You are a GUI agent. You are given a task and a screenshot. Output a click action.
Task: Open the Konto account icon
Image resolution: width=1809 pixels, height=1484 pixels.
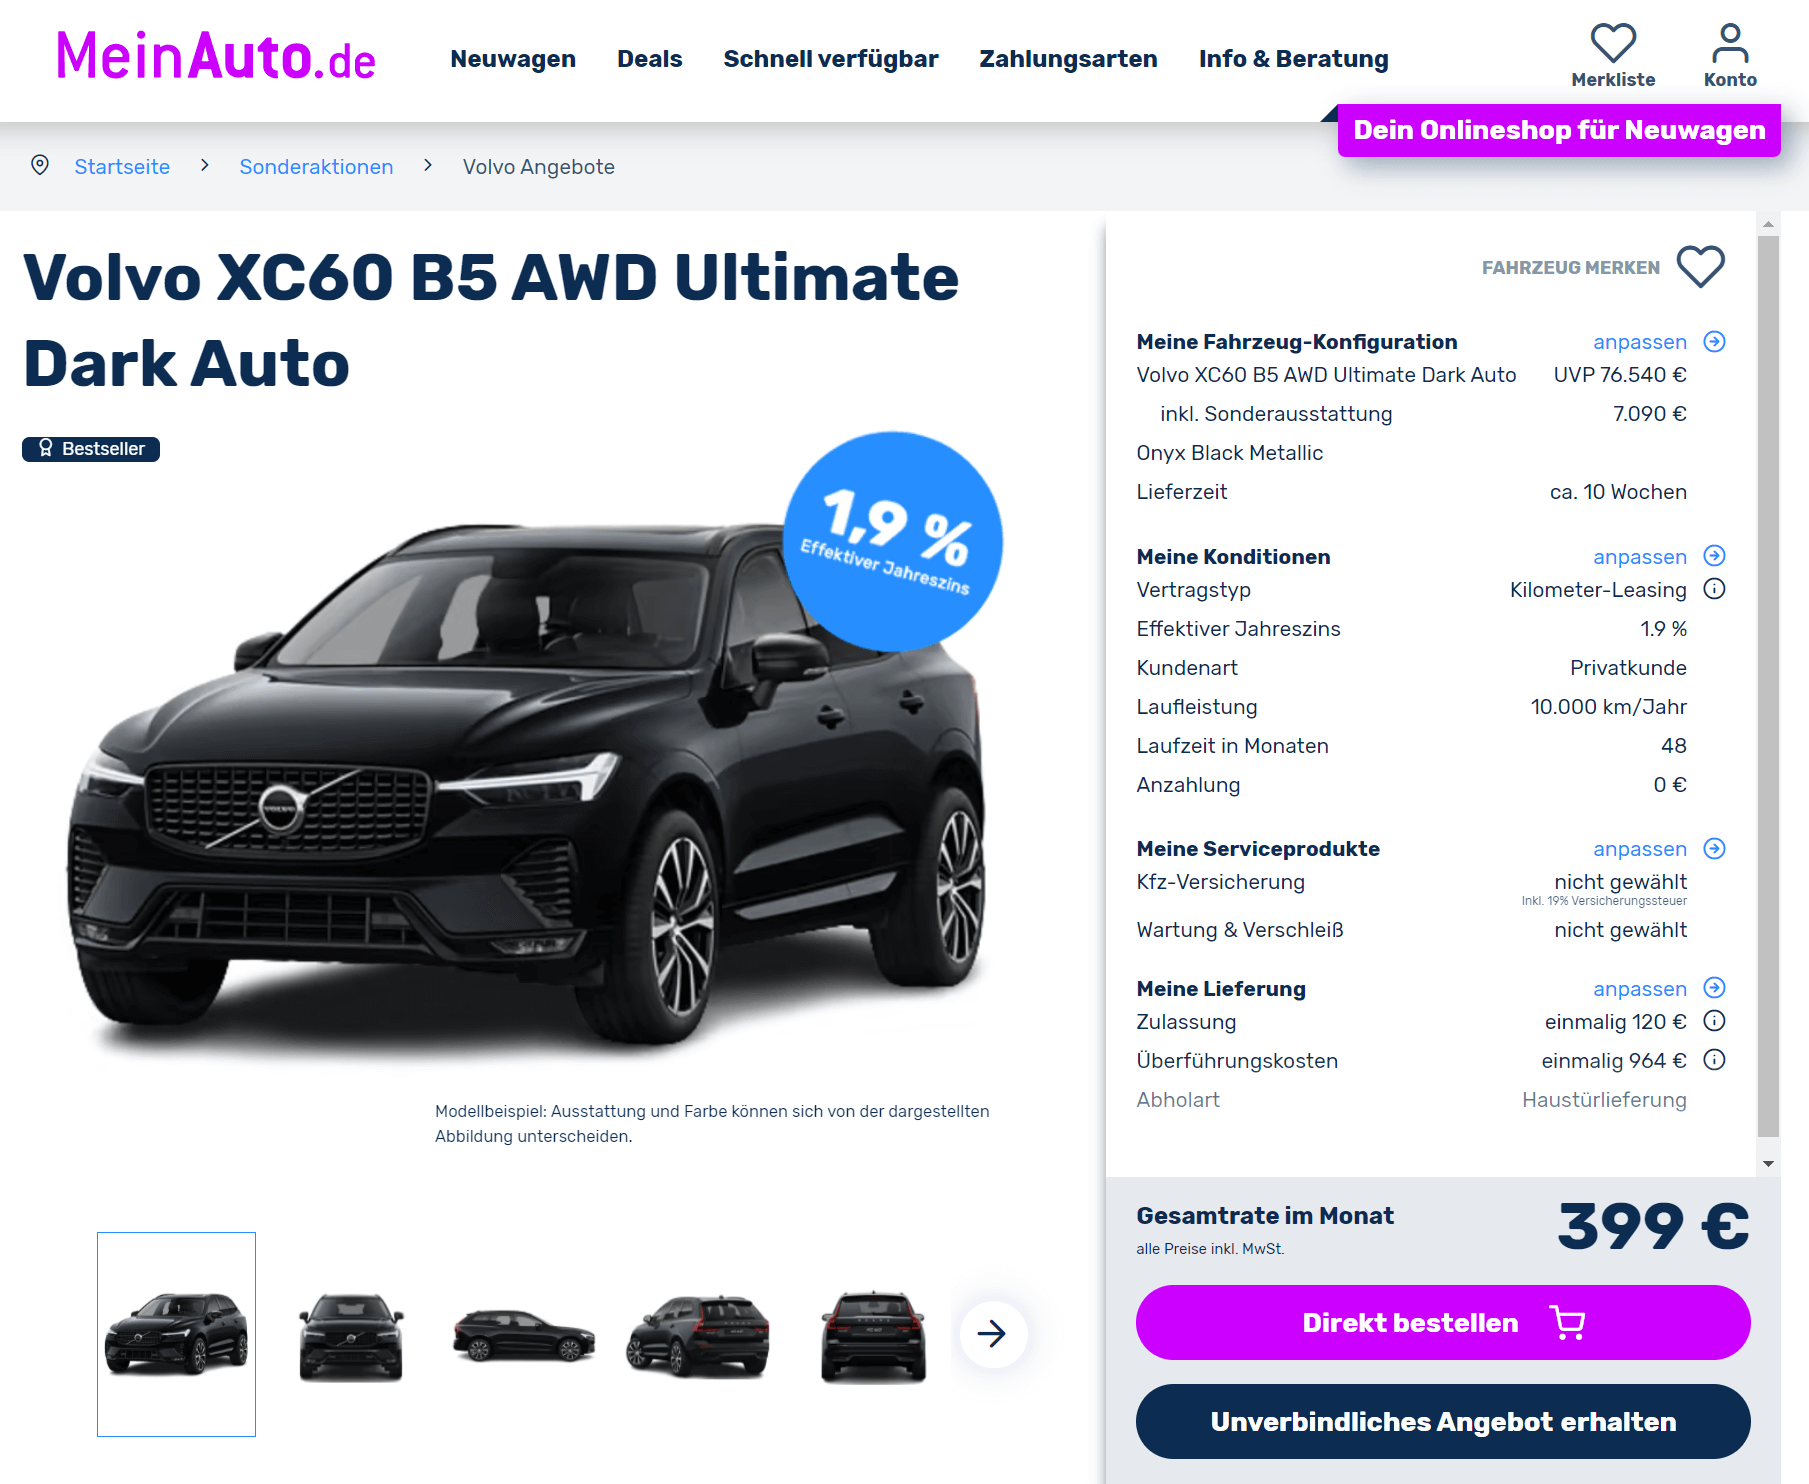tap(1730, 43)
